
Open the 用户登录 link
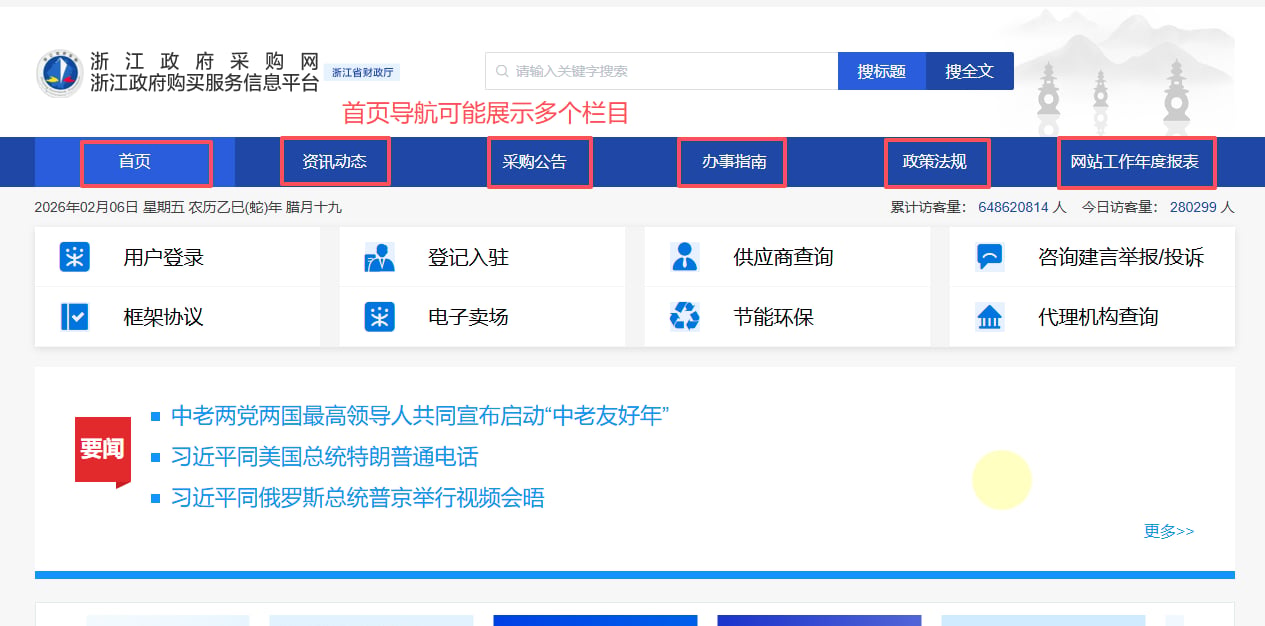(164, 257)
